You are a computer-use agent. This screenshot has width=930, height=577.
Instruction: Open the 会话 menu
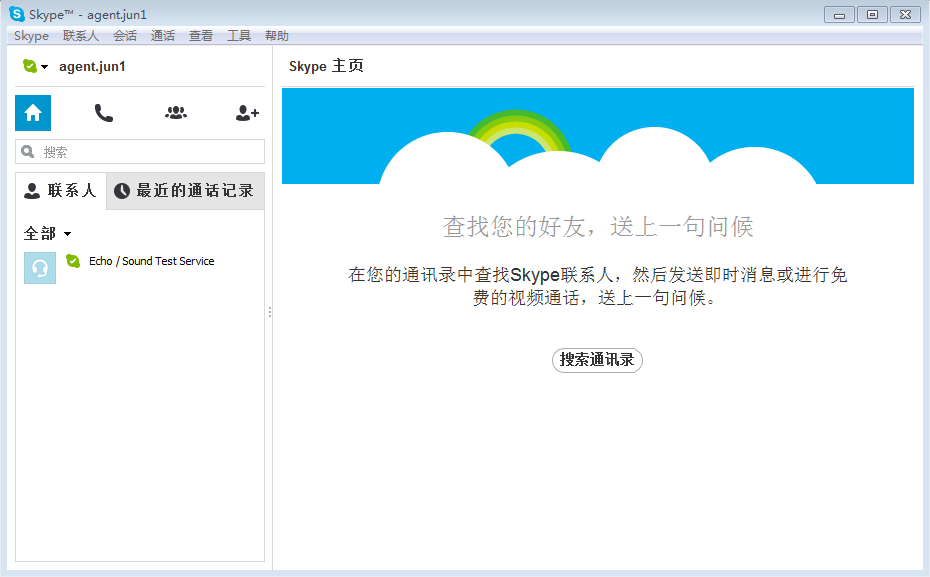(x=125, y=36)
